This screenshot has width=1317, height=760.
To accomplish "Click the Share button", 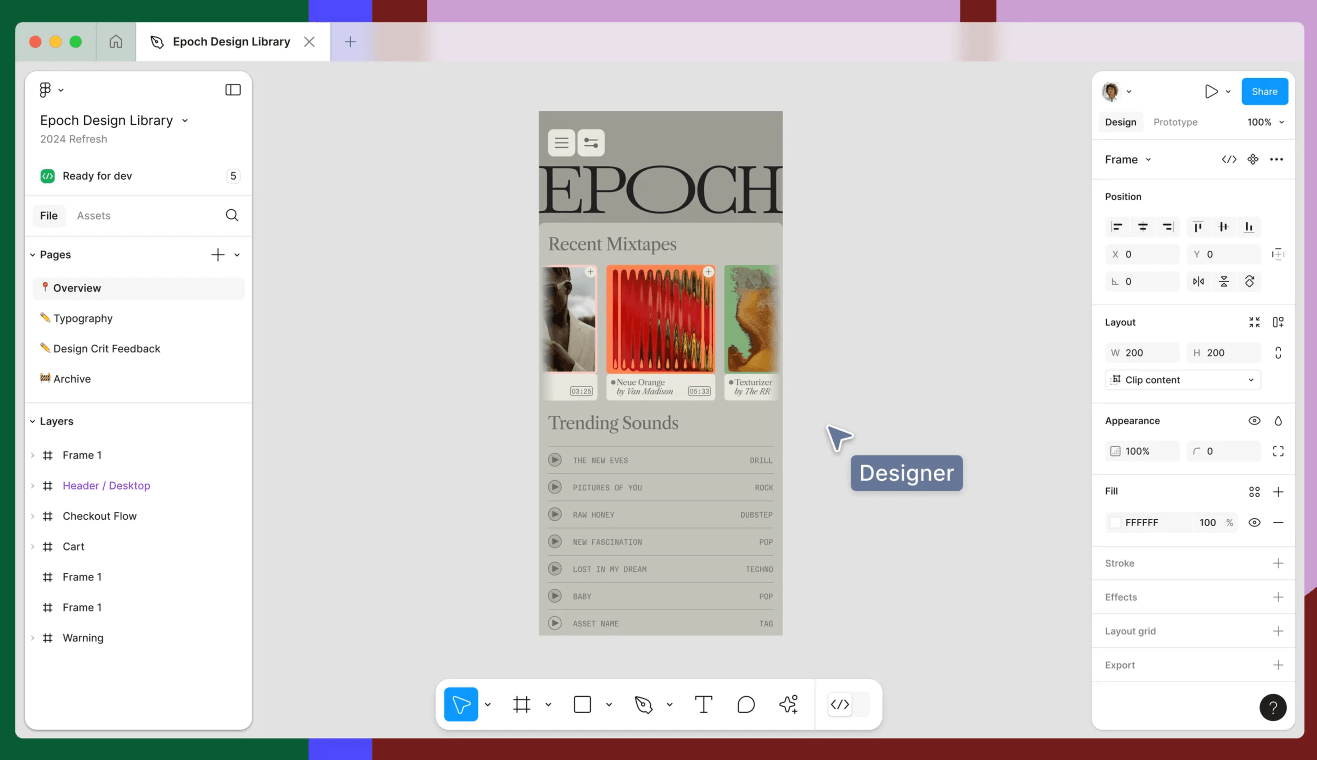I will [x=1265, y=91].
